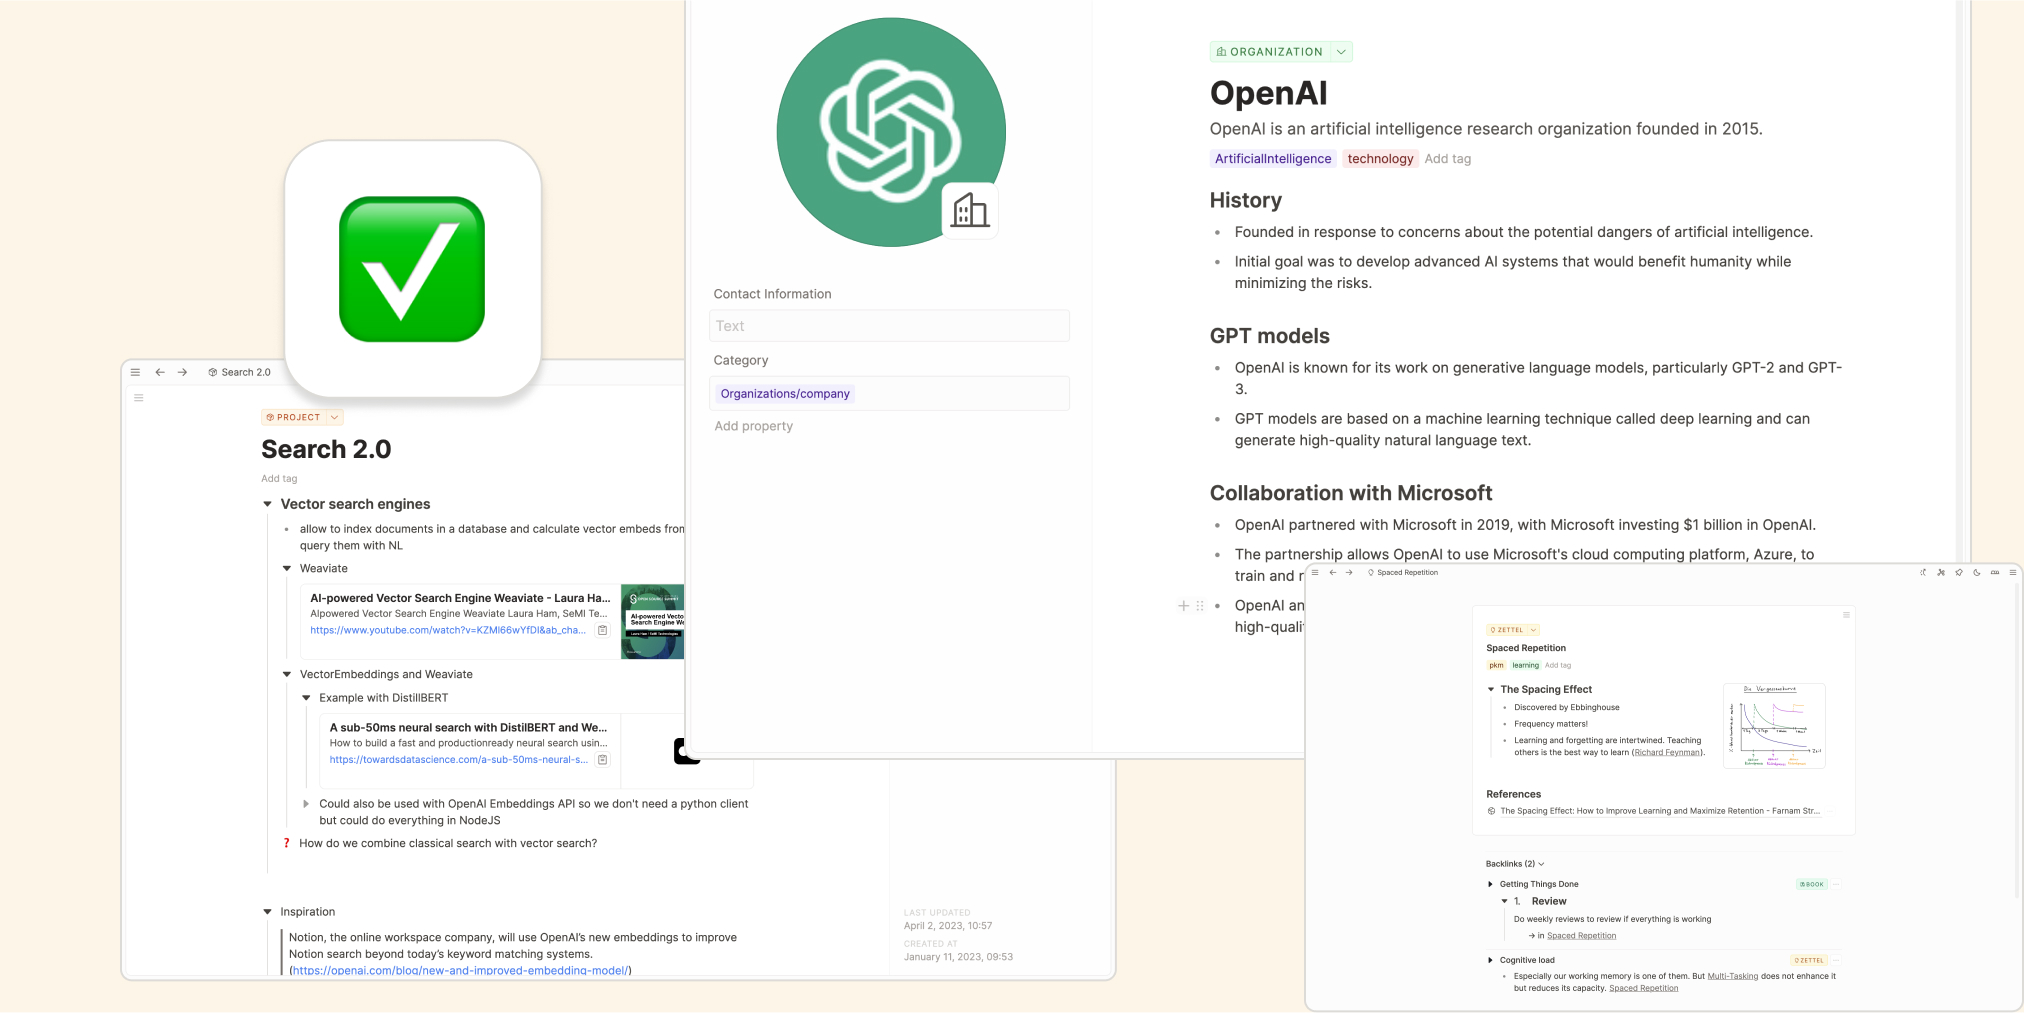Open more options beside Cognitive load ZETTEL badge
This screenshot has width=2024, height=1013.
[1837, 960]
